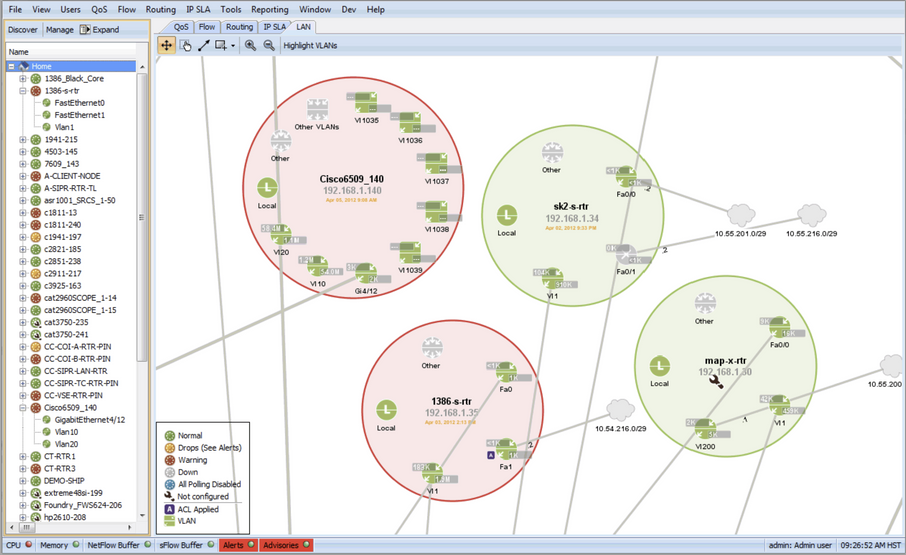Select FastEthernet0 in device tree

click(x=79, y=103)
